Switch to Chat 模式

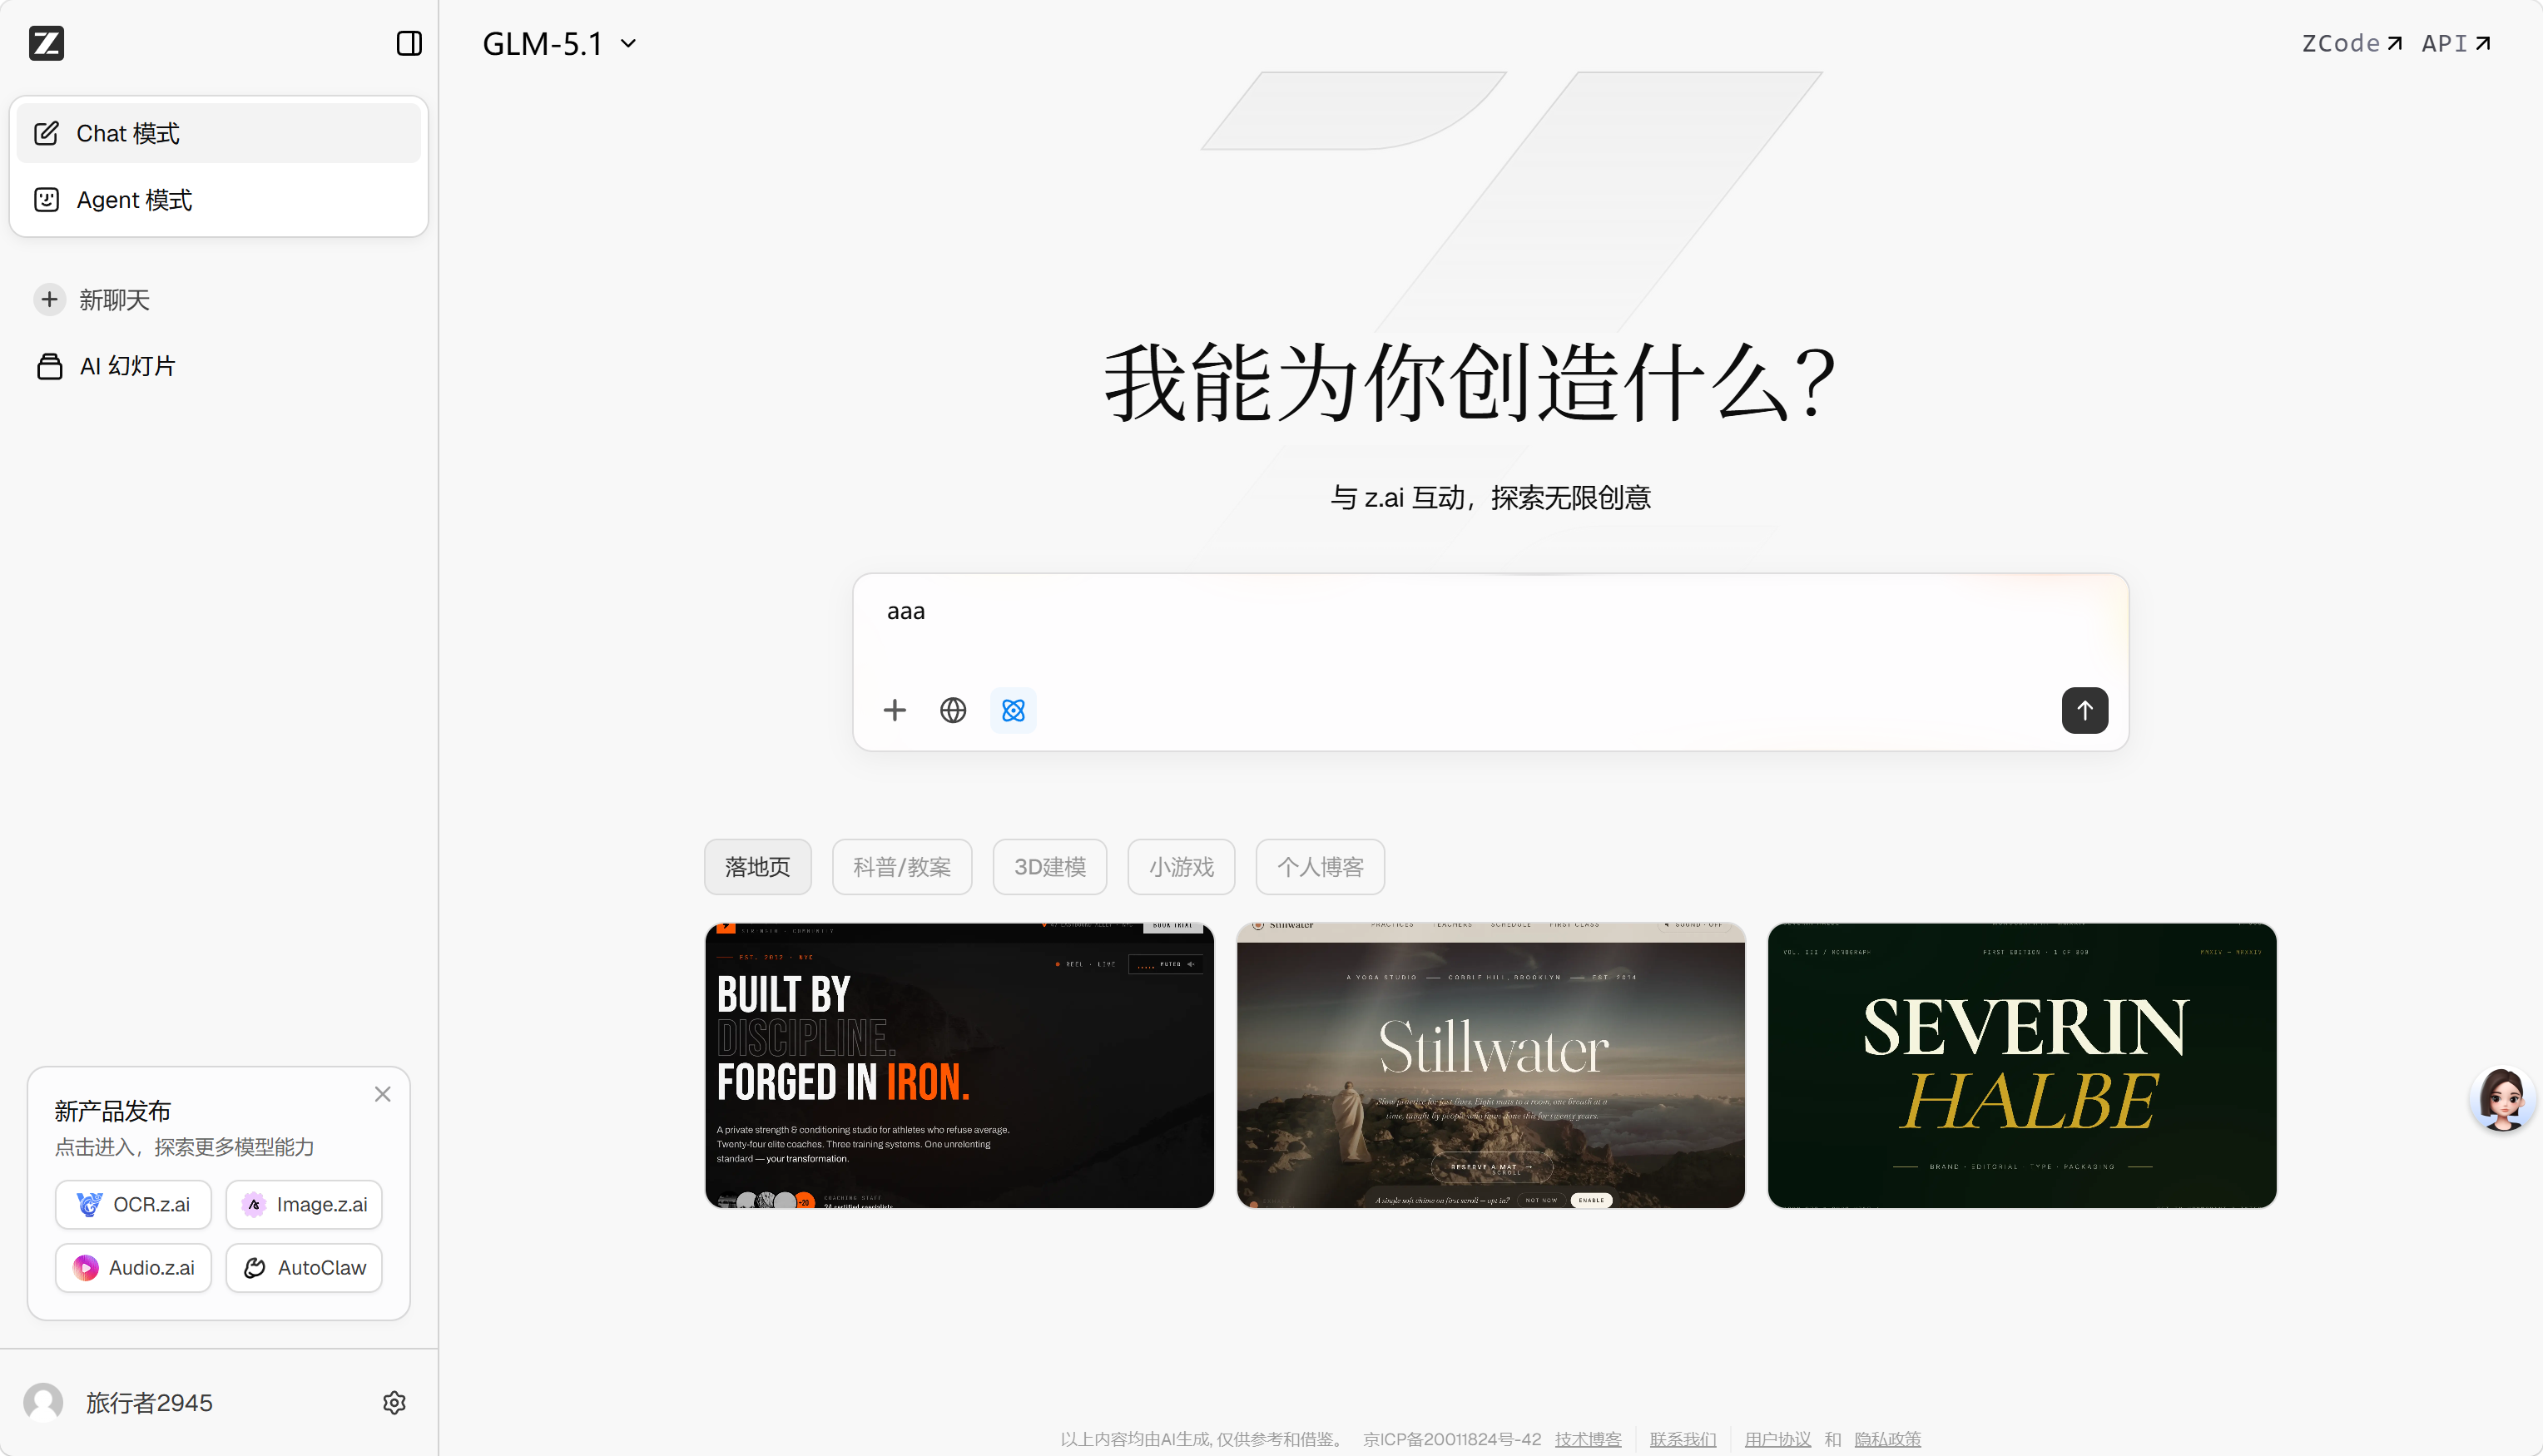coord(218,133)
